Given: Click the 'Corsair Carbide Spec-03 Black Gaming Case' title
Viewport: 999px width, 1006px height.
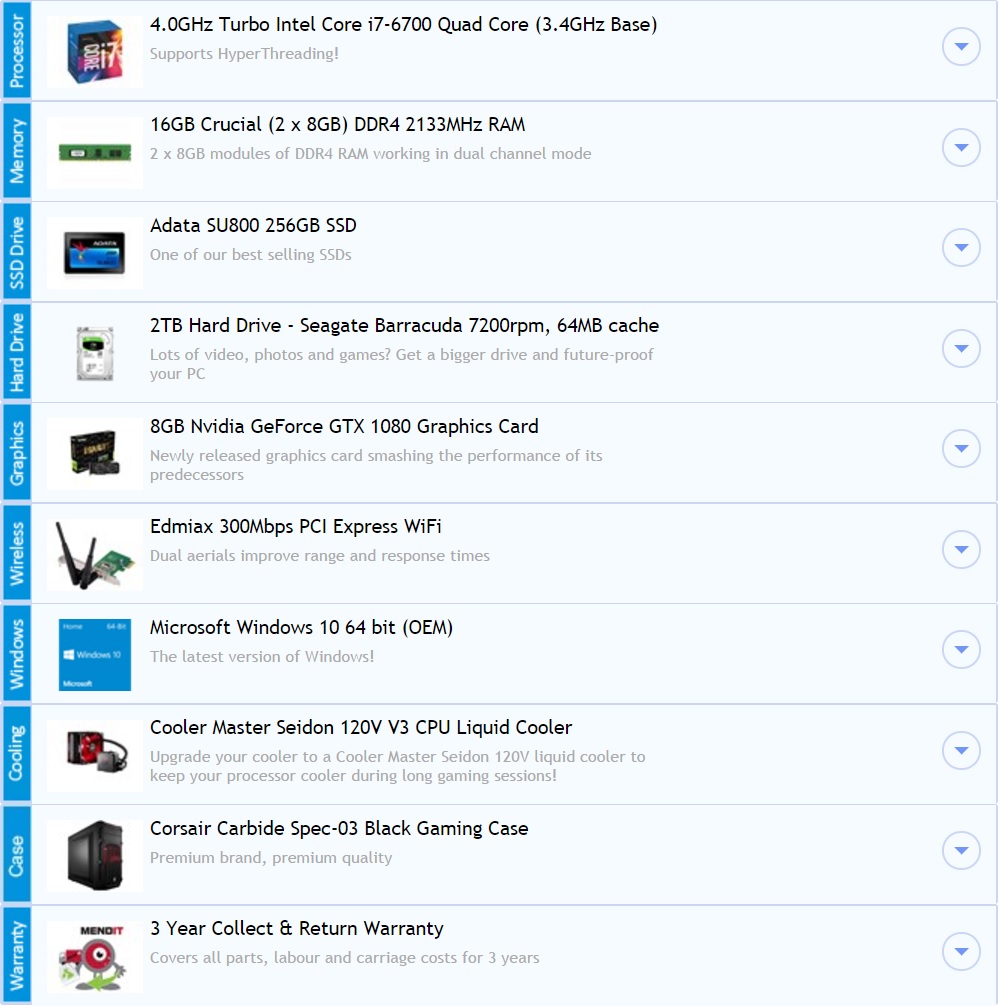Looking at the screenshot, I should tap(339, 828).
